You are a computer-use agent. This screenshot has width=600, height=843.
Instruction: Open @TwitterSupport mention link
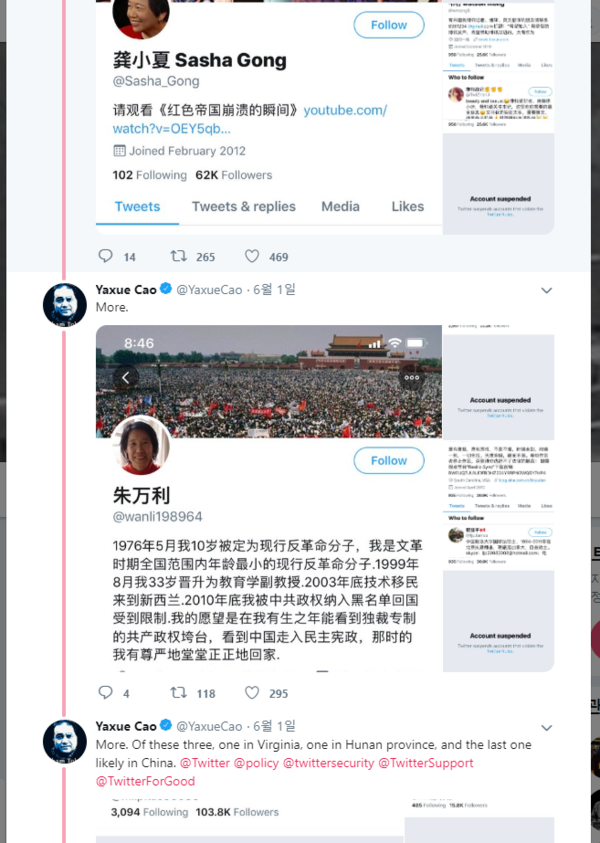click(426, 763)
